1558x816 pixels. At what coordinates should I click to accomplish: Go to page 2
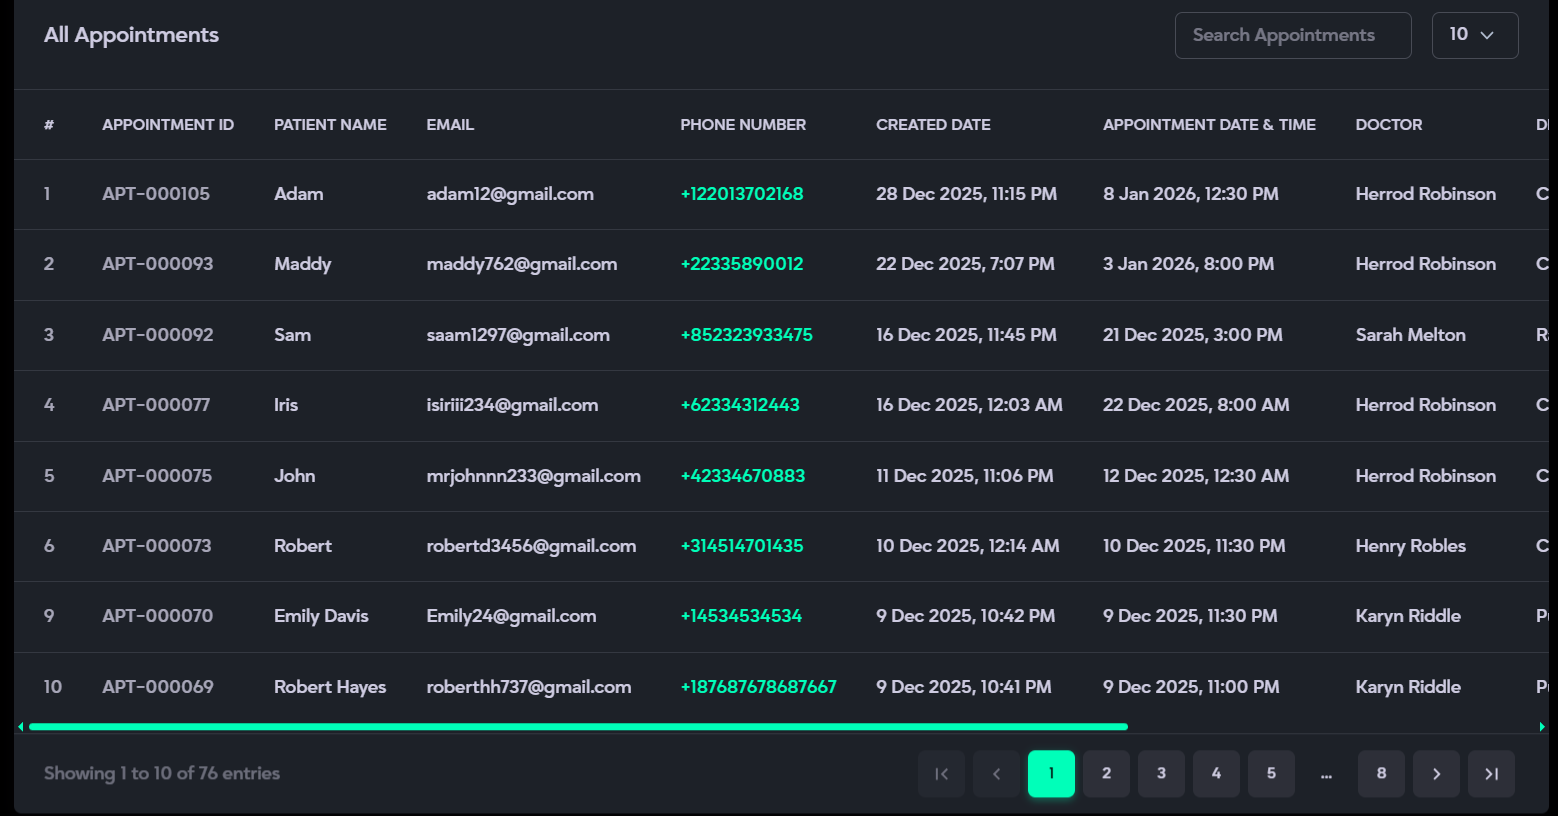(1106, 774)
